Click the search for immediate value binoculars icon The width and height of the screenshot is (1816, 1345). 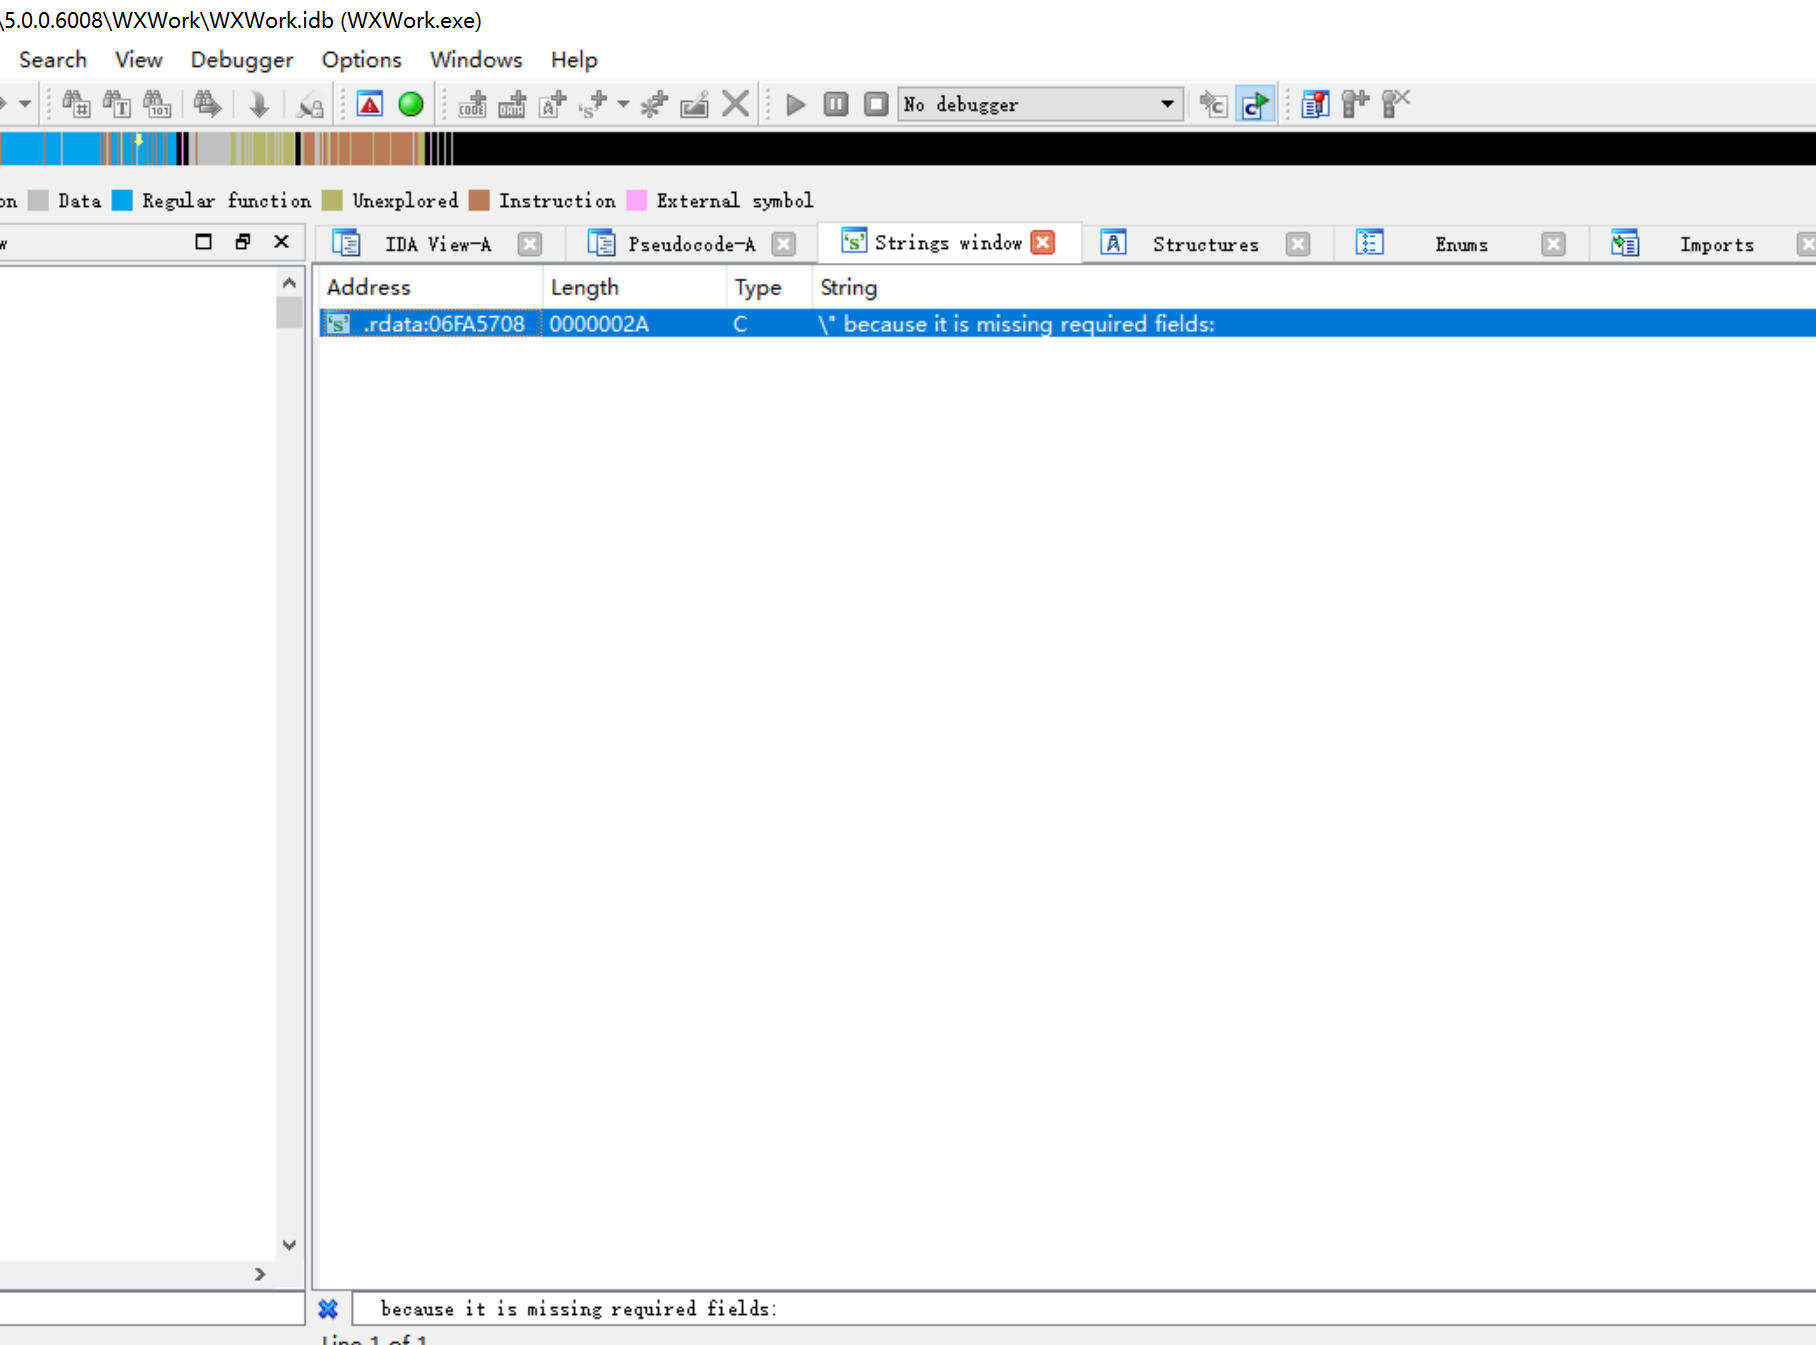[x=77, y=104]
